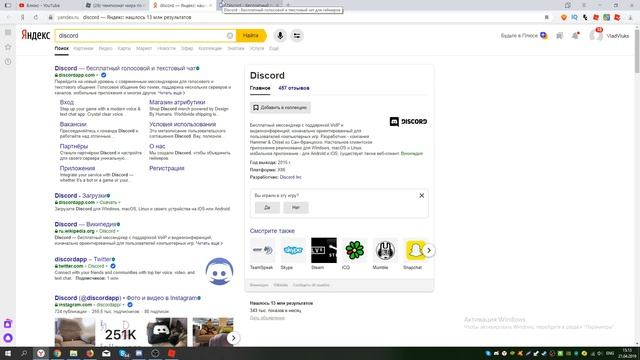Screen dimensions: 640x360
Task: Open the 251K Instagram thumbnail
Action: (x=120, y=333)
